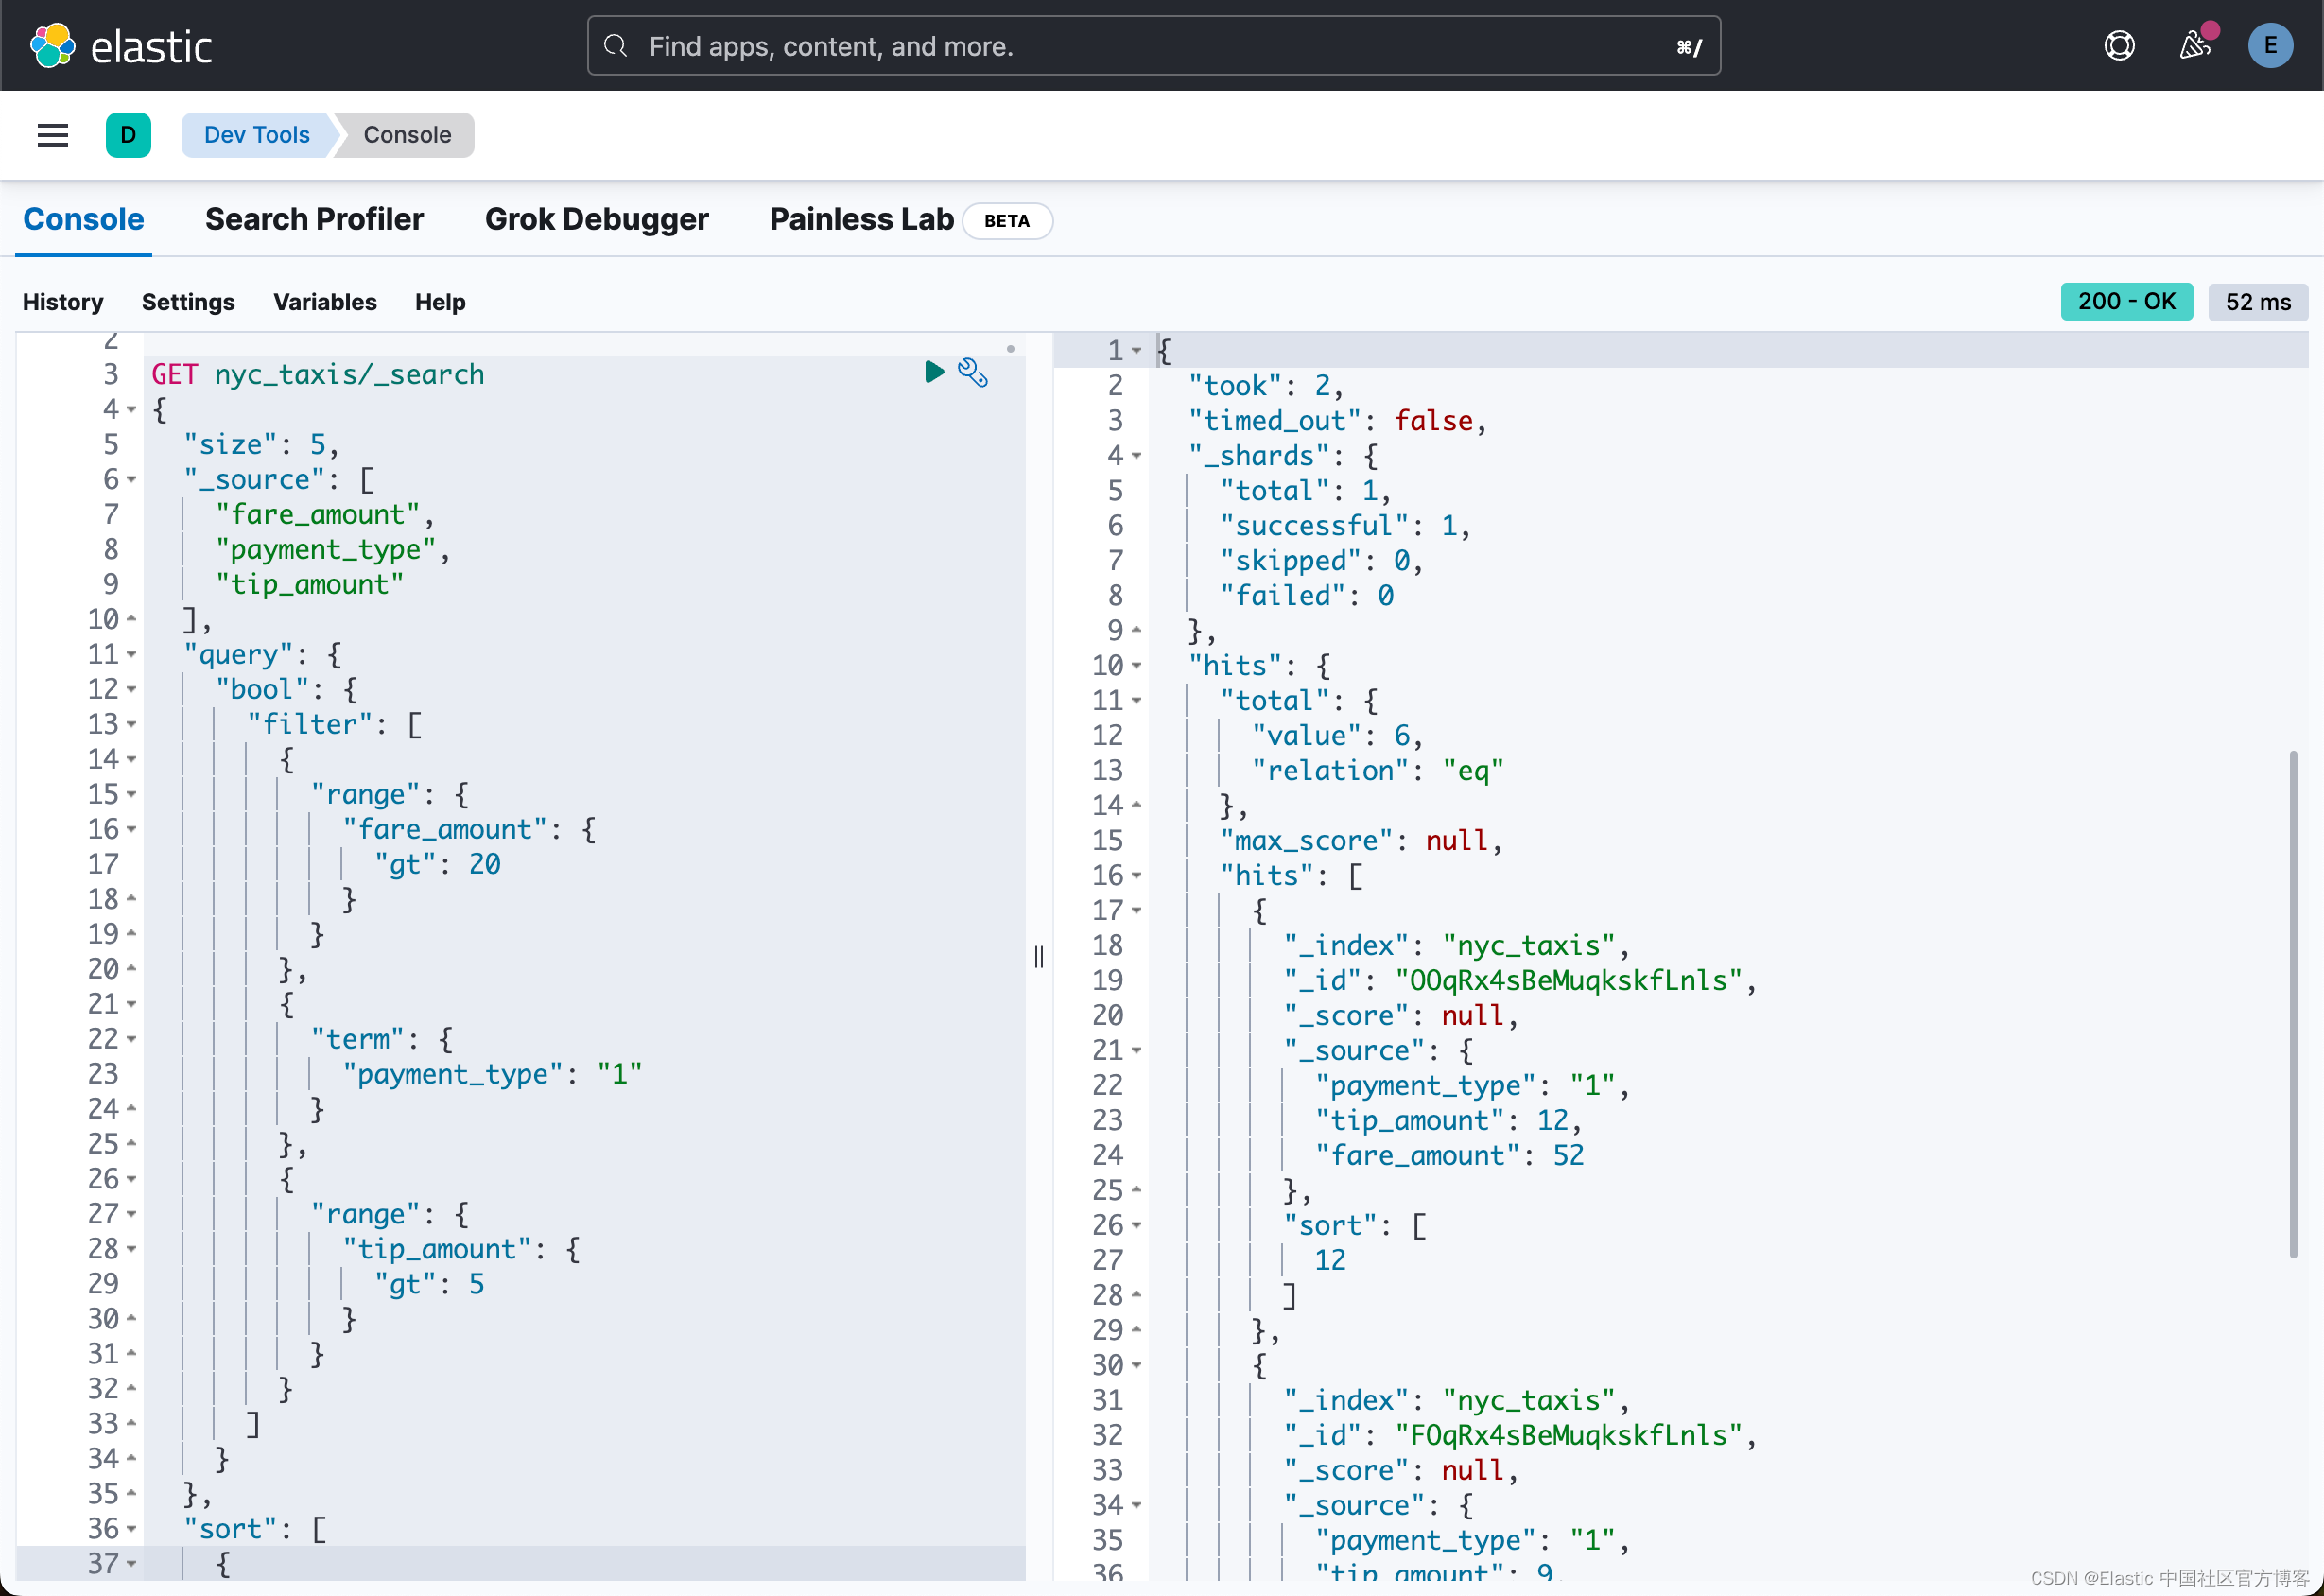Open the Painless Lab beta tab

(x=861, y=219)
